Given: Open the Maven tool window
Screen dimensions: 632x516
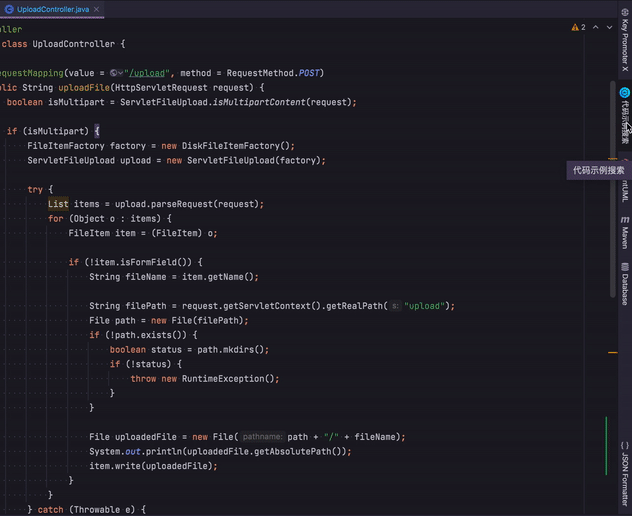Looking at the screenshot, I should coord(625,233).
